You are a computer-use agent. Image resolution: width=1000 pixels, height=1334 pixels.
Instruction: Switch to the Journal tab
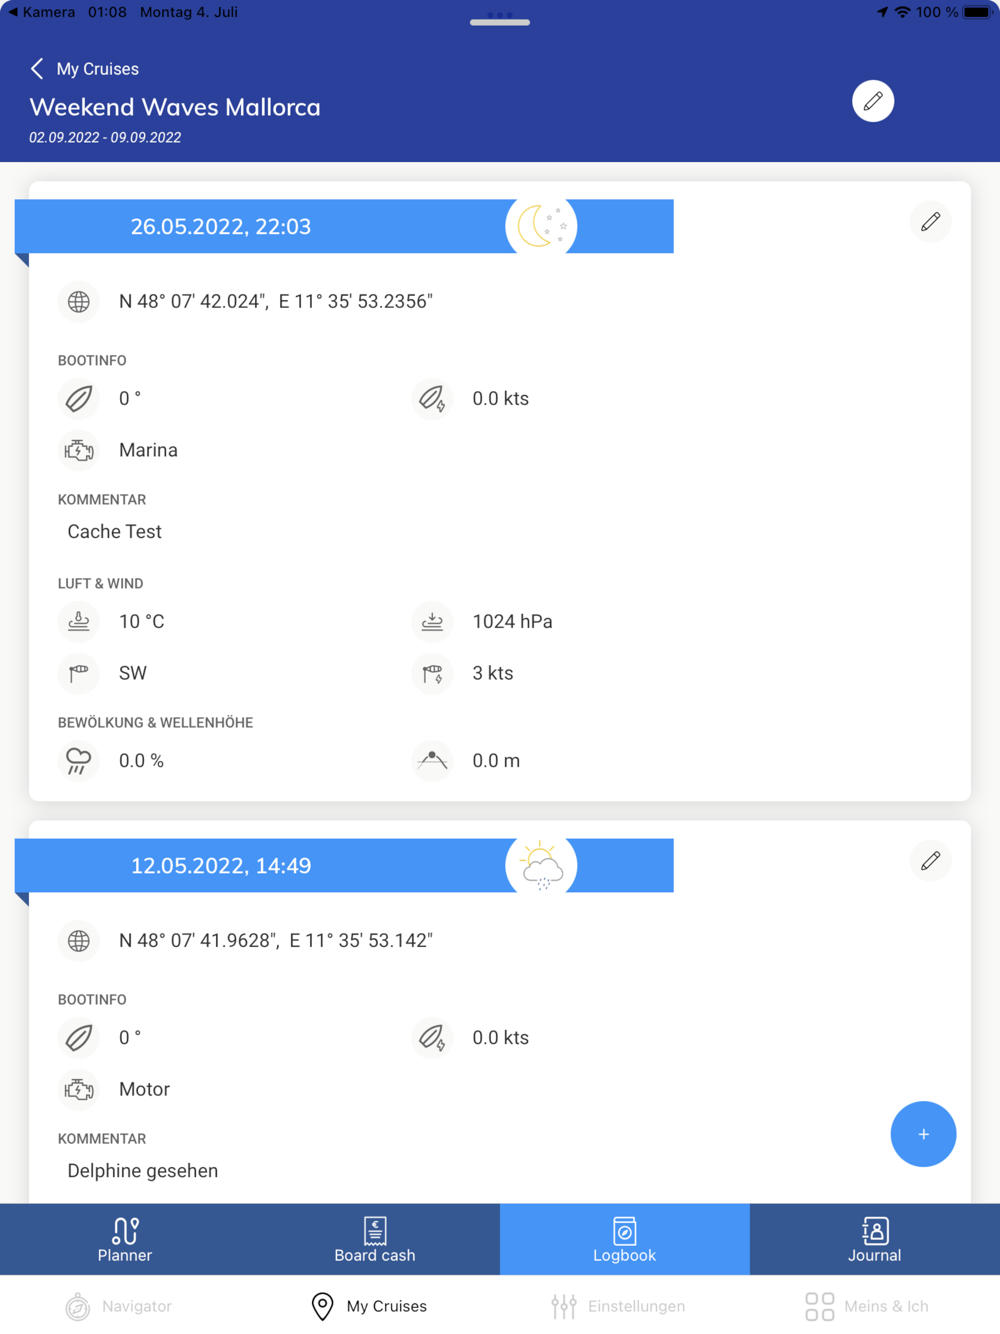click(875, 1239)
